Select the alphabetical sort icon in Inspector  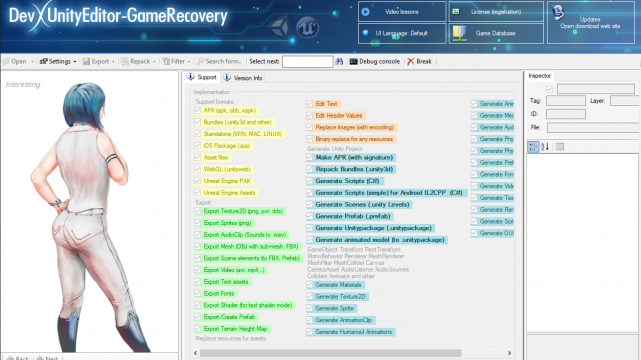click(545, 147)
